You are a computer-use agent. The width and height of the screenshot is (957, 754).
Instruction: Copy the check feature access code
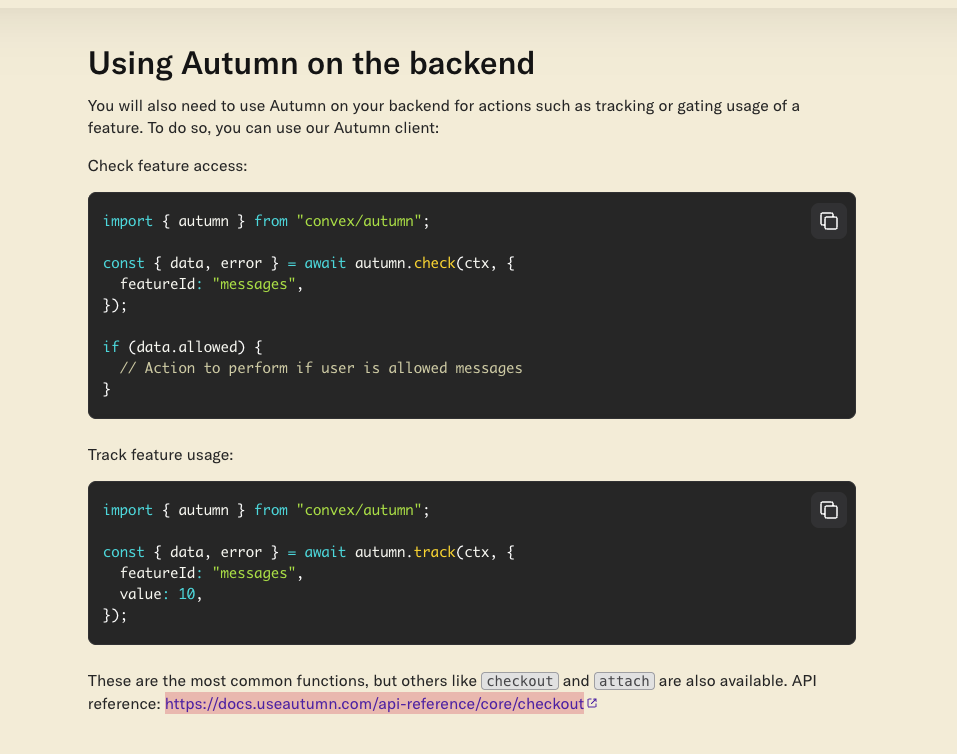(x=828, y=221)
